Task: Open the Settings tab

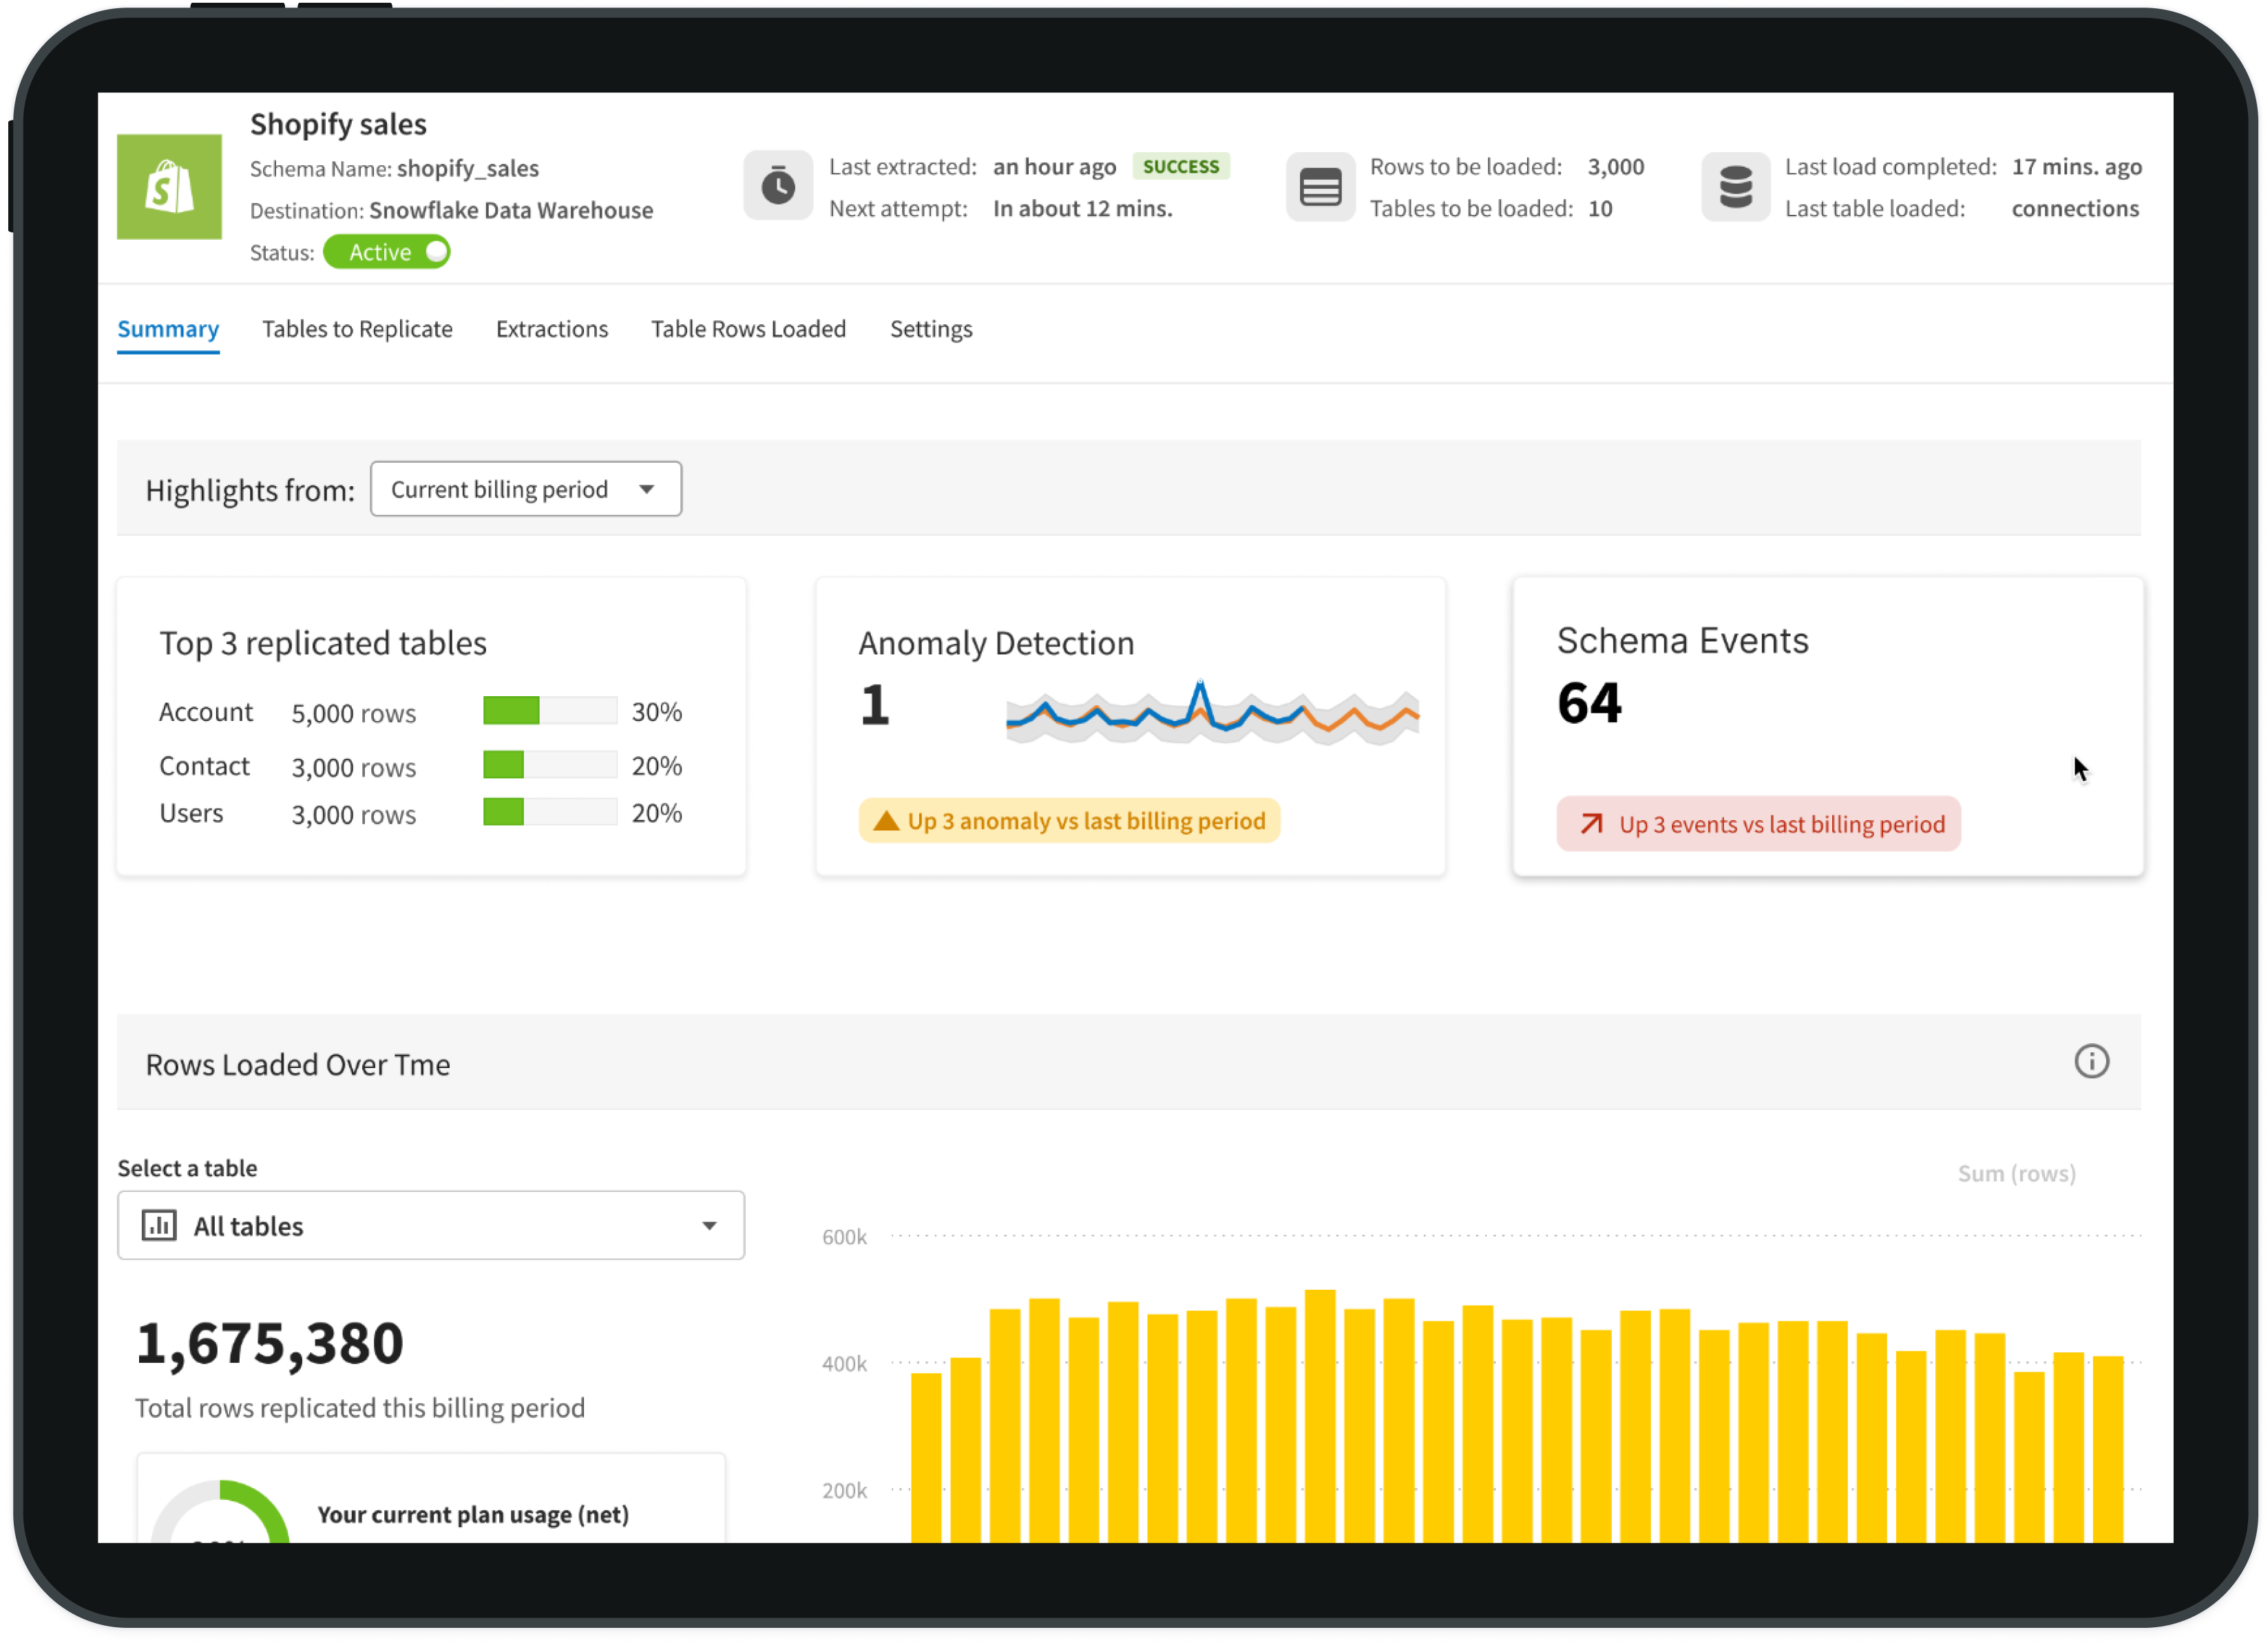Action: click(x=931, y=329)
